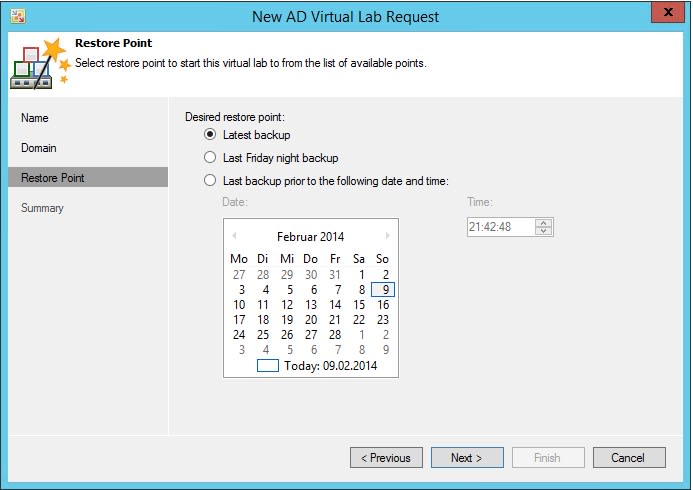Open the Restore Point wizard step
This screenshot has width=693, height=490.
point(88,178)
